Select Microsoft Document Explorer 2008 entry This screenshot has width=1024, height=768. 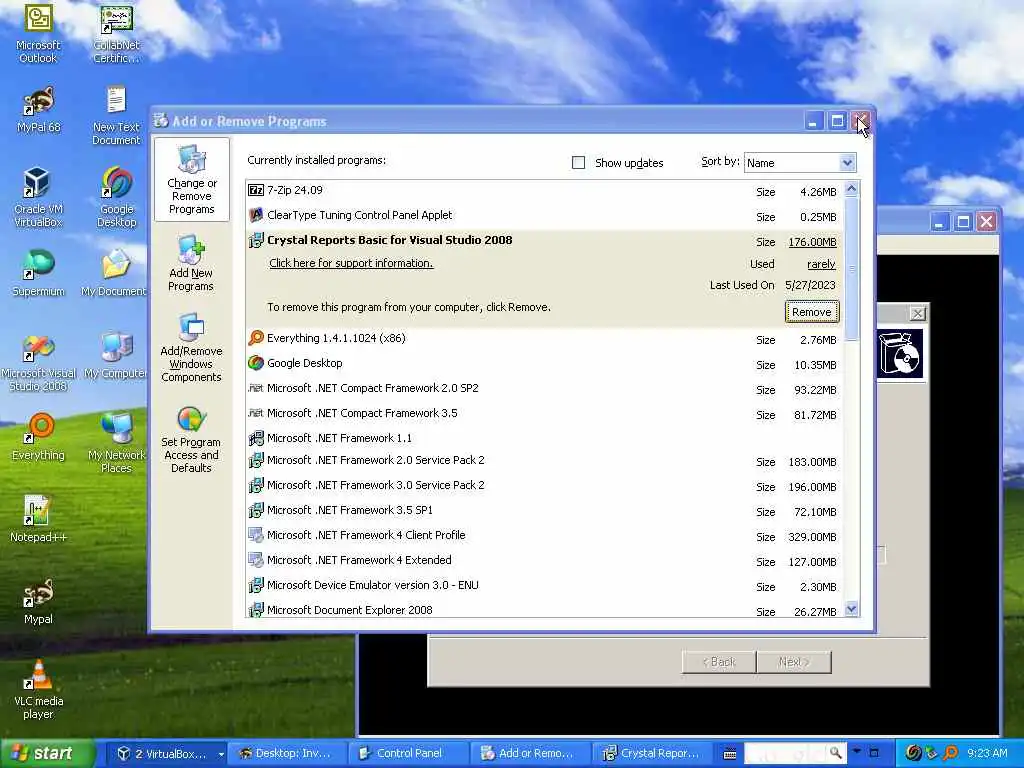tap(545, 609)
